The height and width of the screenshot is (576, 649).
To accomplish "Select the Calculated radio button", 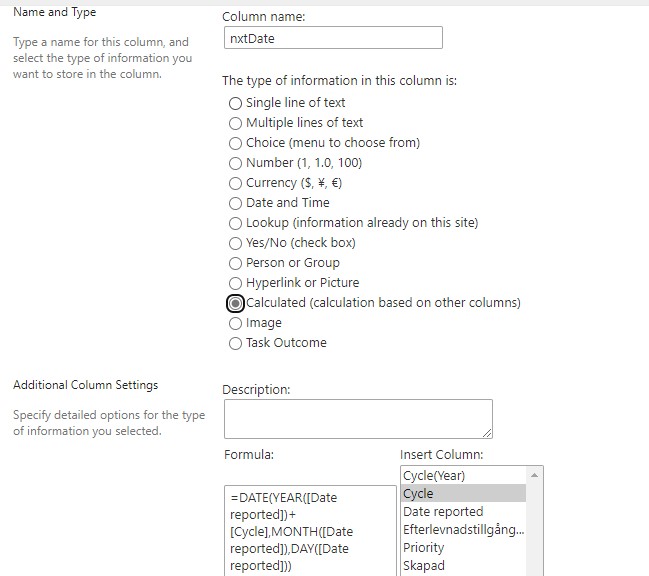I will tap(235, 303).
